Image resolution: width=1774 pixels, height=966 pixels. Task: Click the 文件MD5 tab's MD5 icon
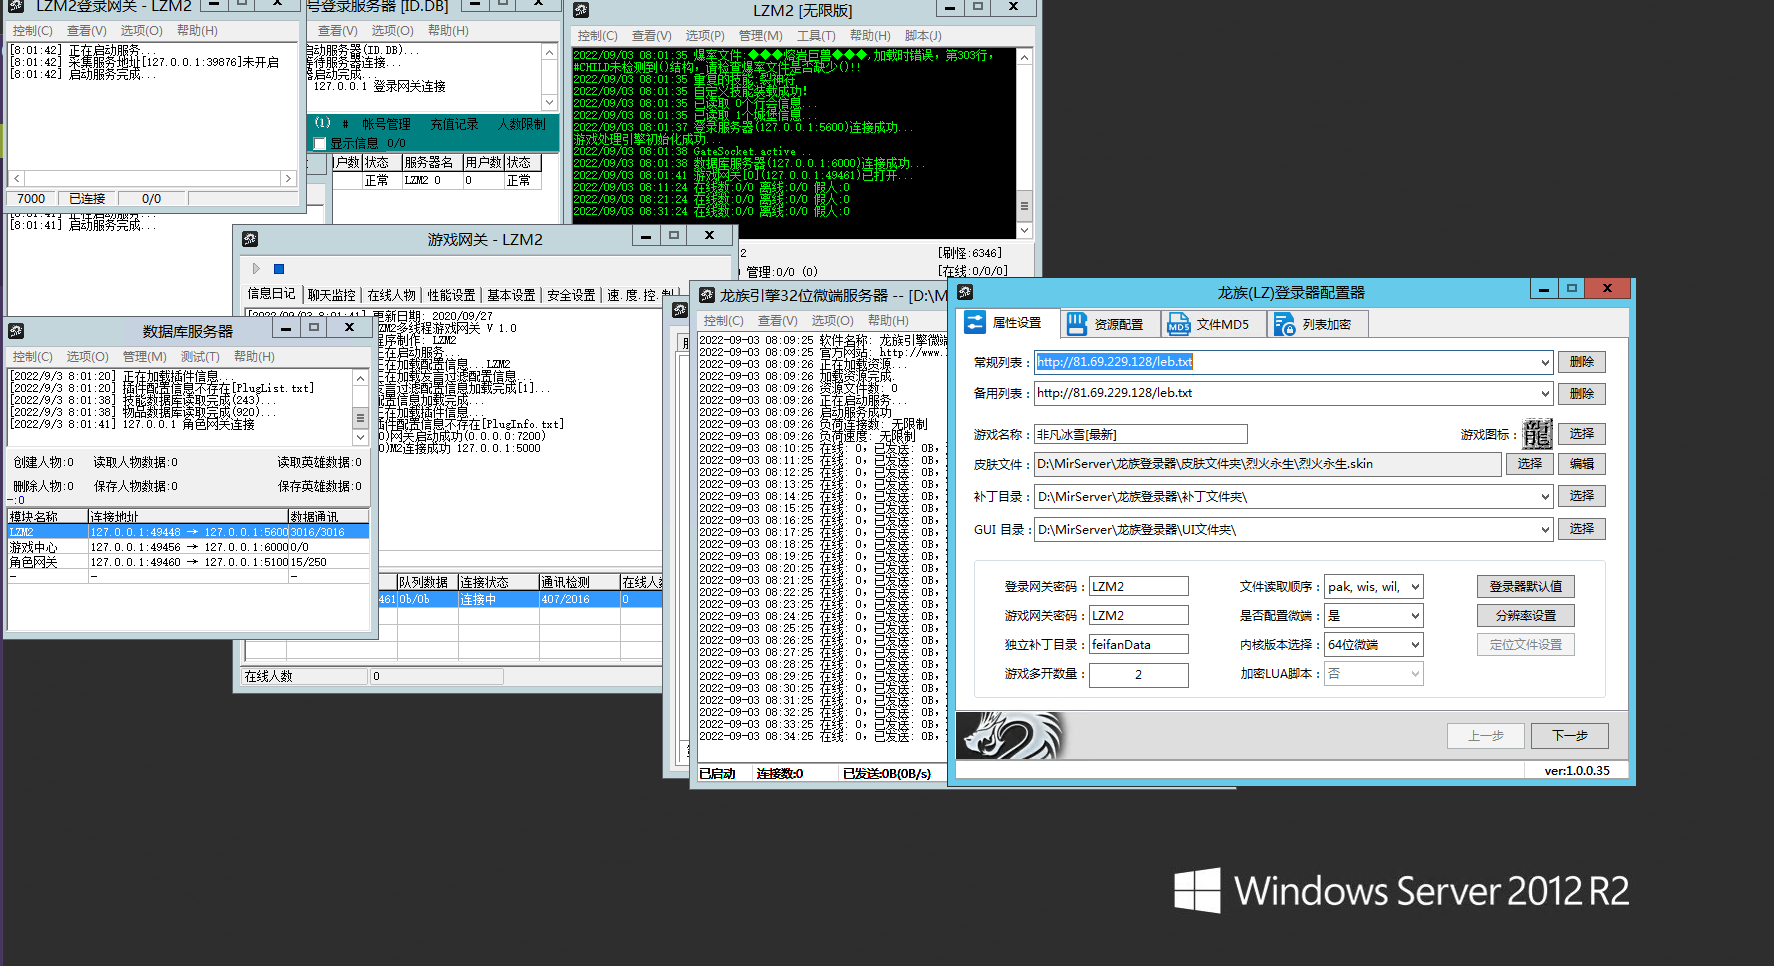[1179, 324]
